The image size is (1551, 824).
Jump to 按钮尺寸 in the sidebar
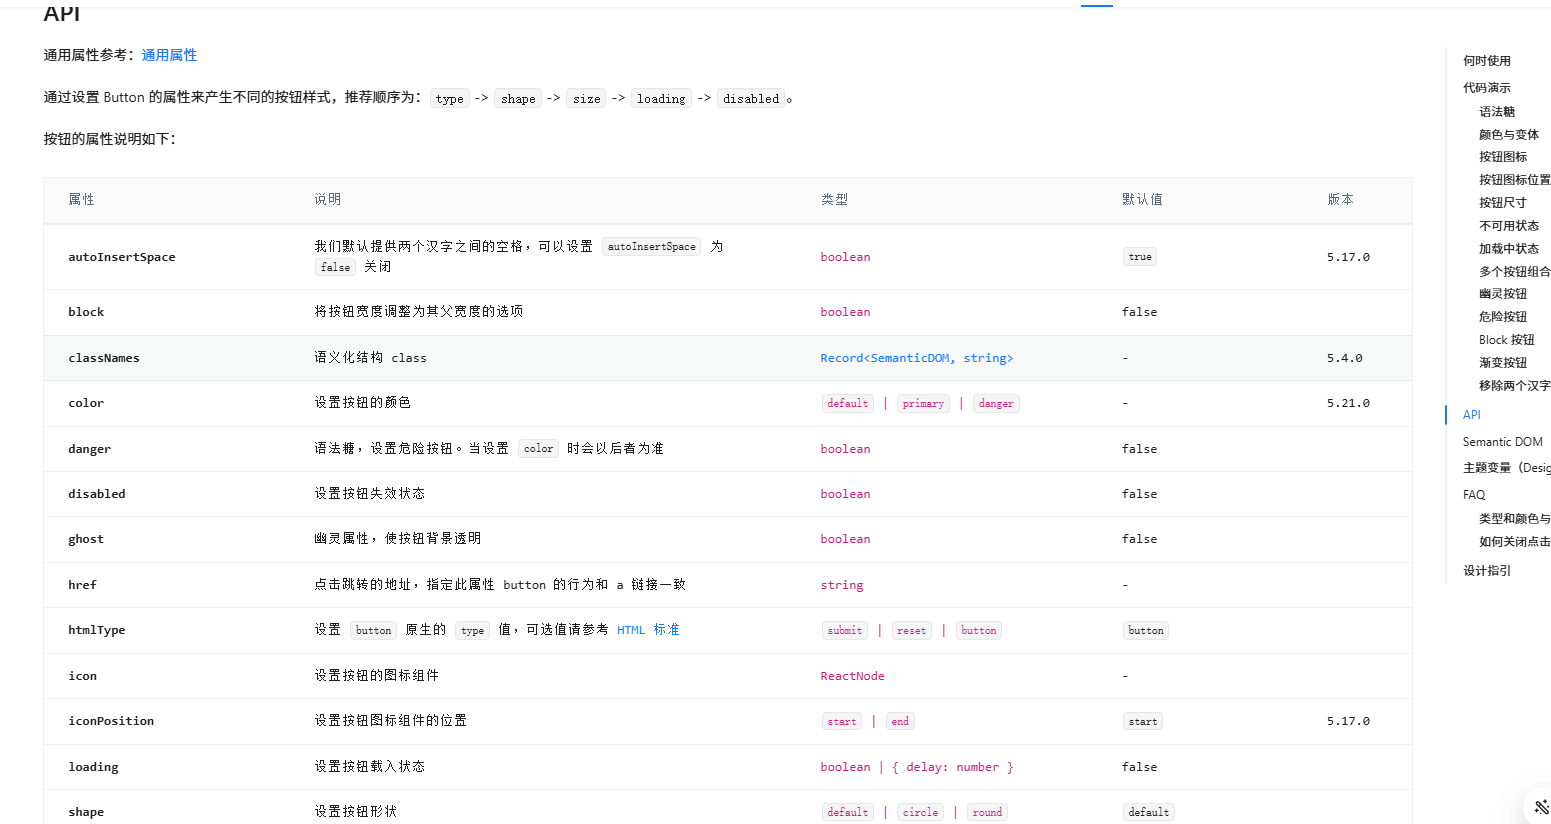click(x=1502, y=203)
